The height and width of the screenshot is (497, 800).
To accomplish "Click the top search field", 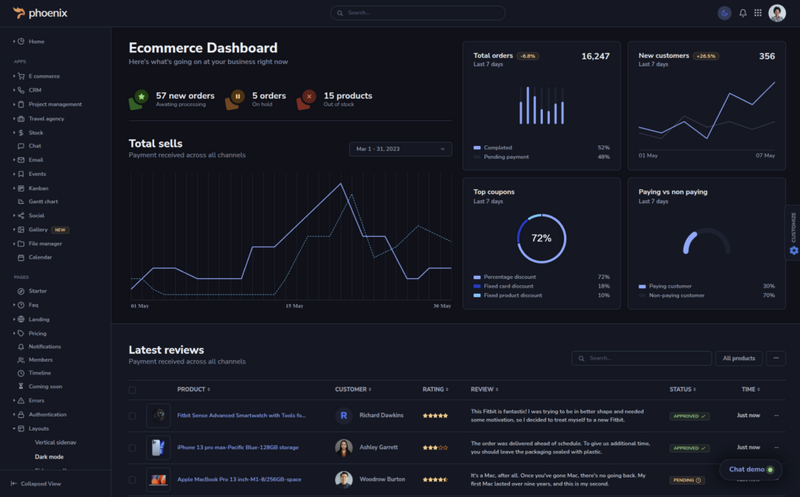I will pyautogui.click(x=417, y=13).
